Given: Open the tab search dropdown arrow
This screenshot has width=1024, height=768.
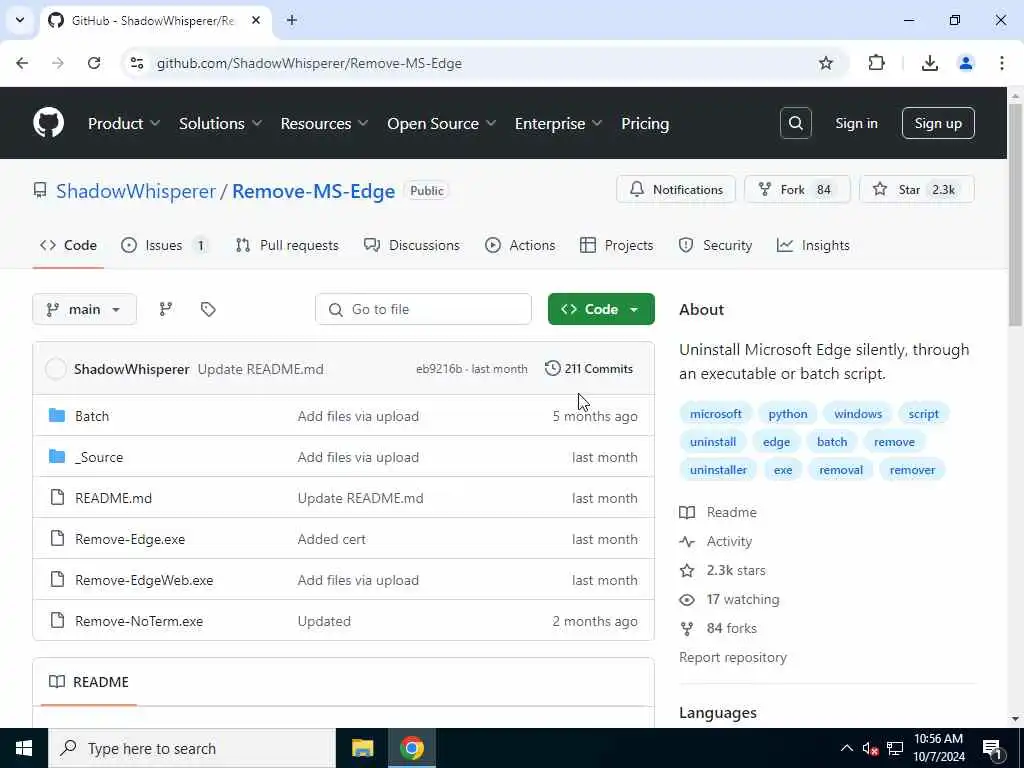Looking at the screenshot, I should (20, 20).
